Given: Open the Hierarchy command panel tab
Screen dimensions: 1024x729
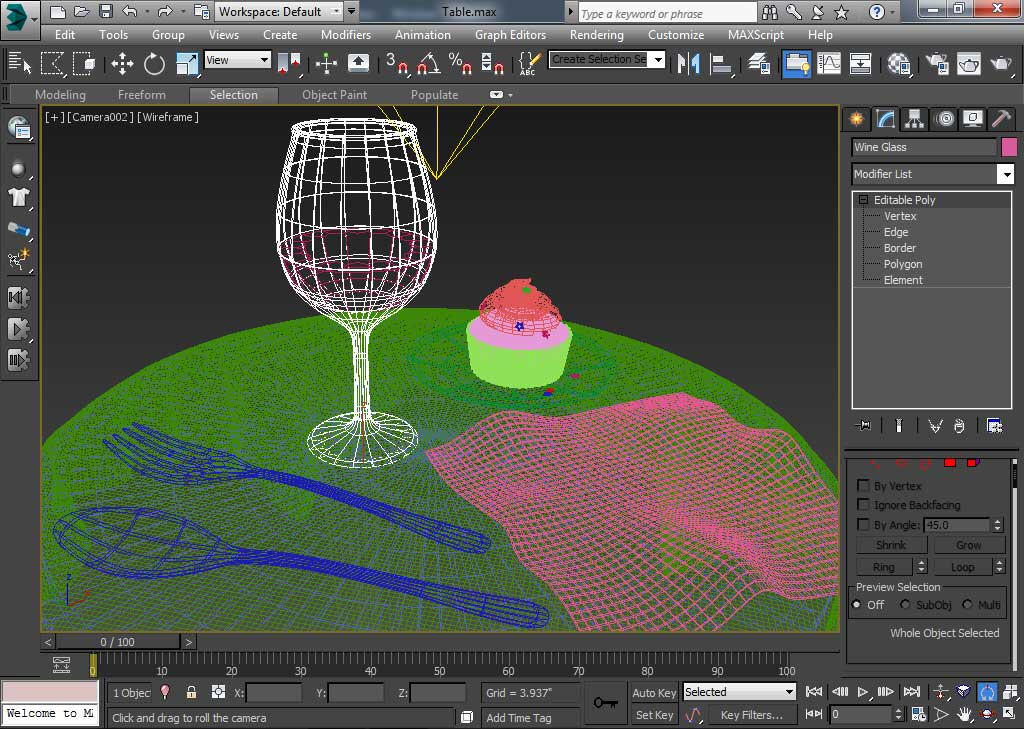Looking at the screenshot, I should tap(914, 119).
